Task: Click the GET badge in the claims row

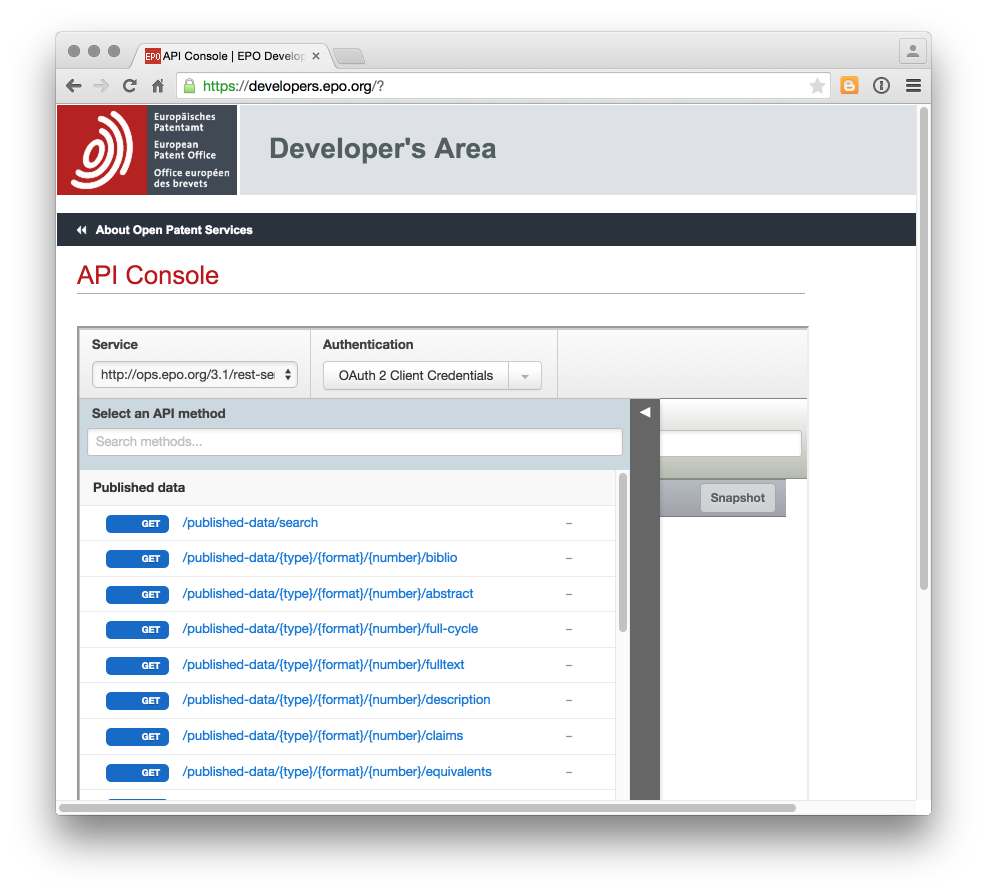Action: pyautogui.click(x=137, y=737)
